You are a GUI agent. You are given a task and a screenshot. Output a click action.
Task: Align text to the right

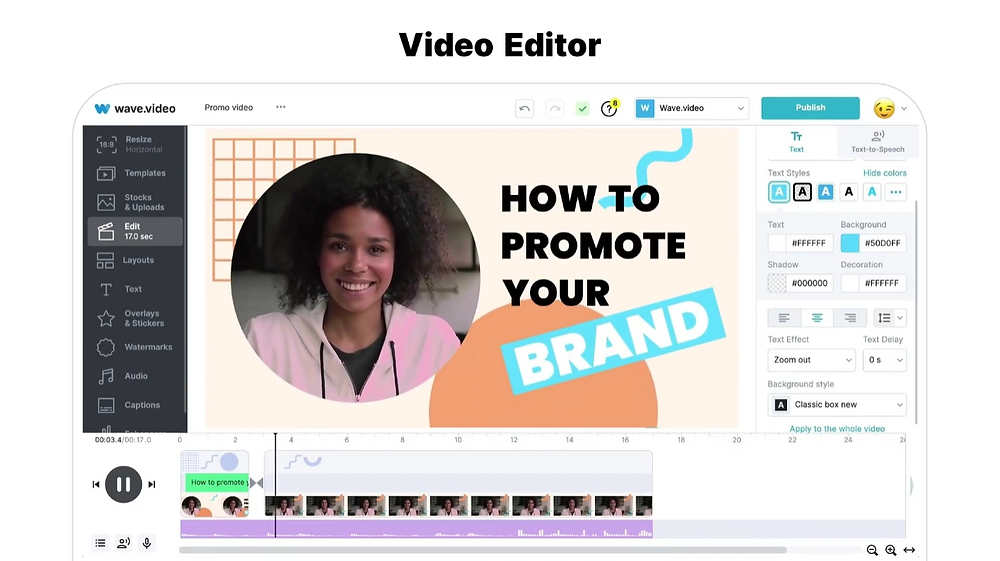(850, 318)
